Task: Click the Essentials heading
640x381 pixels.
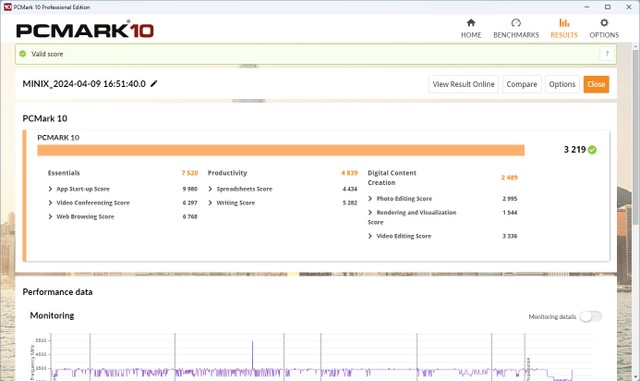Action: click(64, 173)
